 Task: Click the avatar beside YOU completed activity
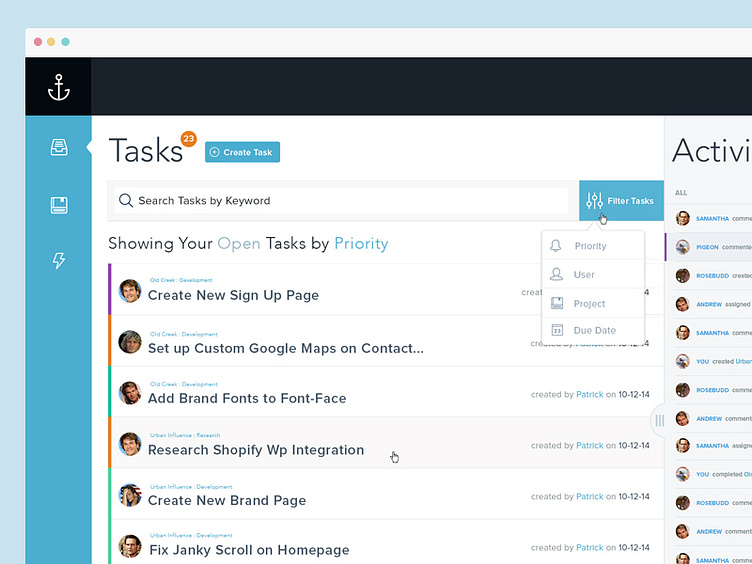(x=682, y=474)
